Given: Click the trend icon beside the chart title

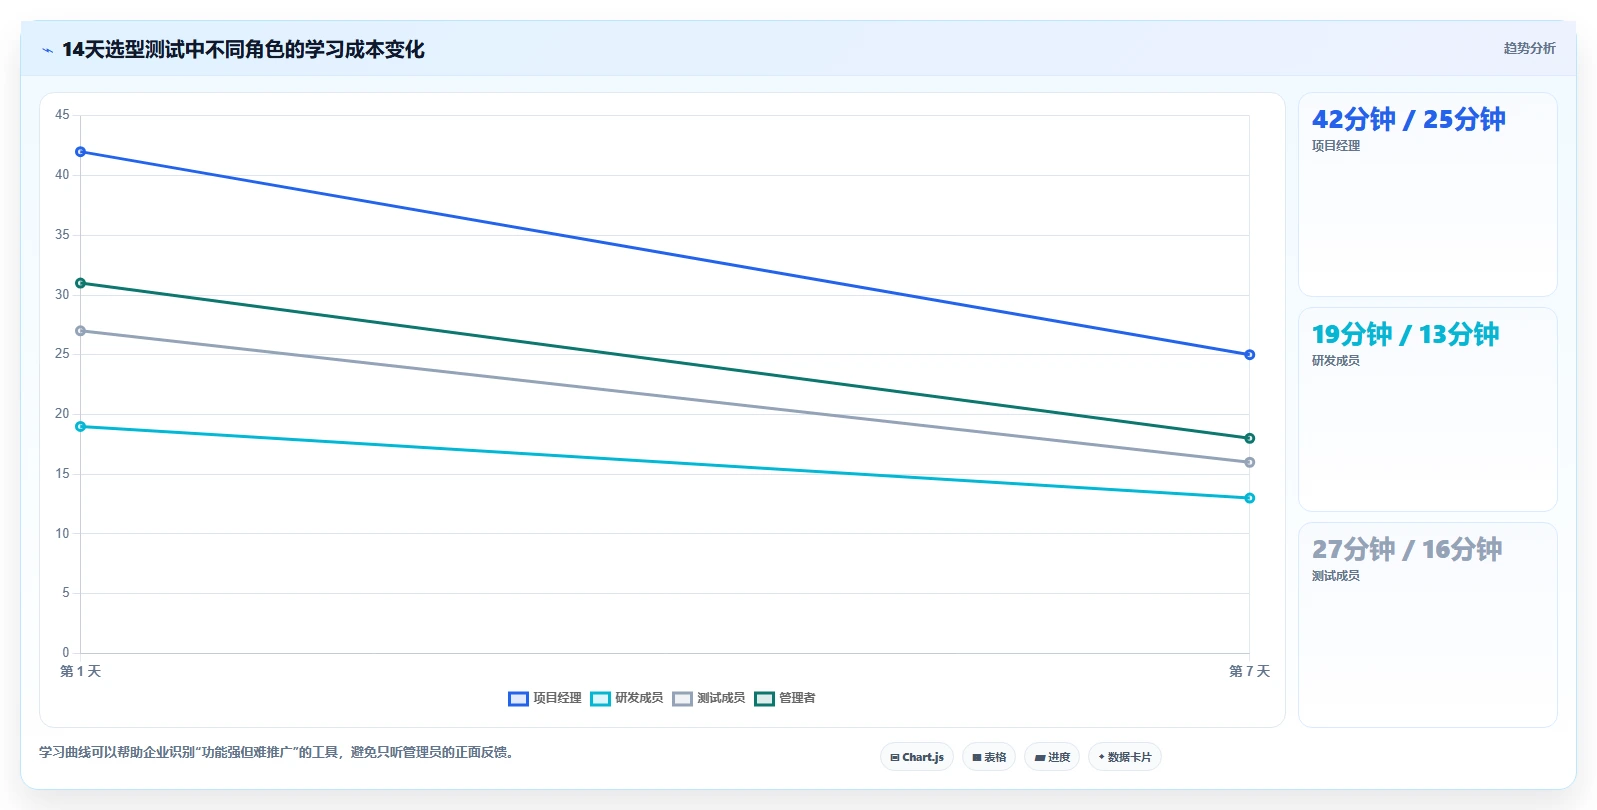Looking at the screenshot, I should pos(47,50).
